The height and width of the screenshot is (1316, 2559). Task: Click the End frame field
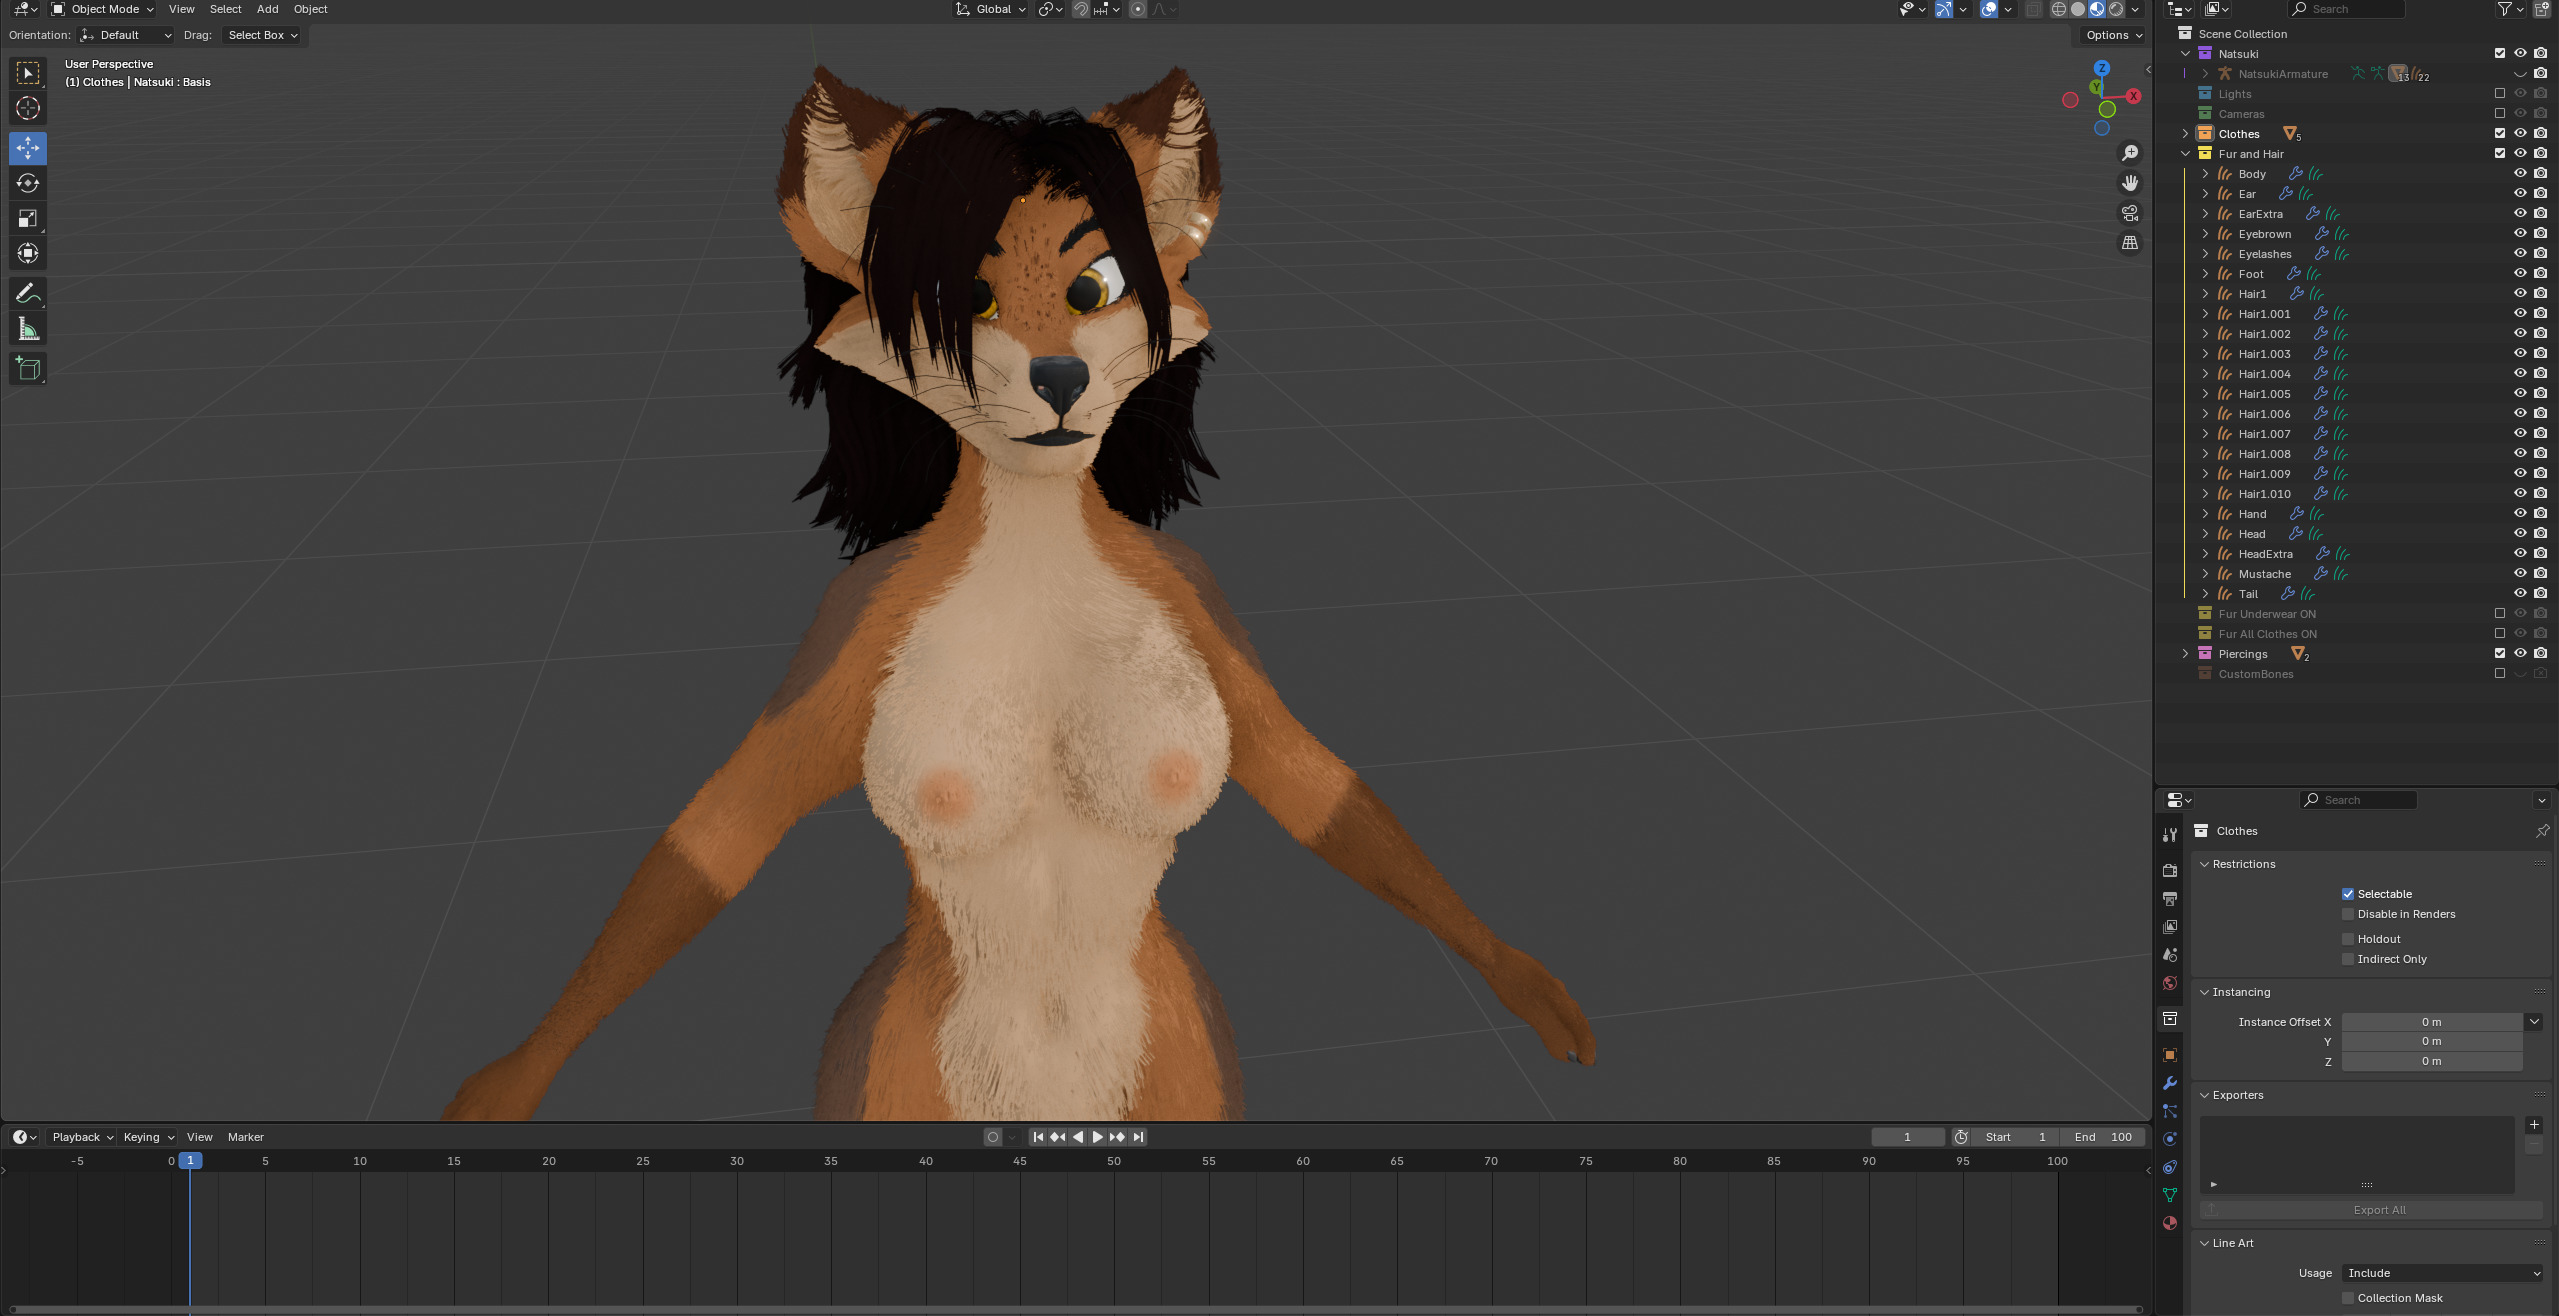[x=2103, y=1137]
